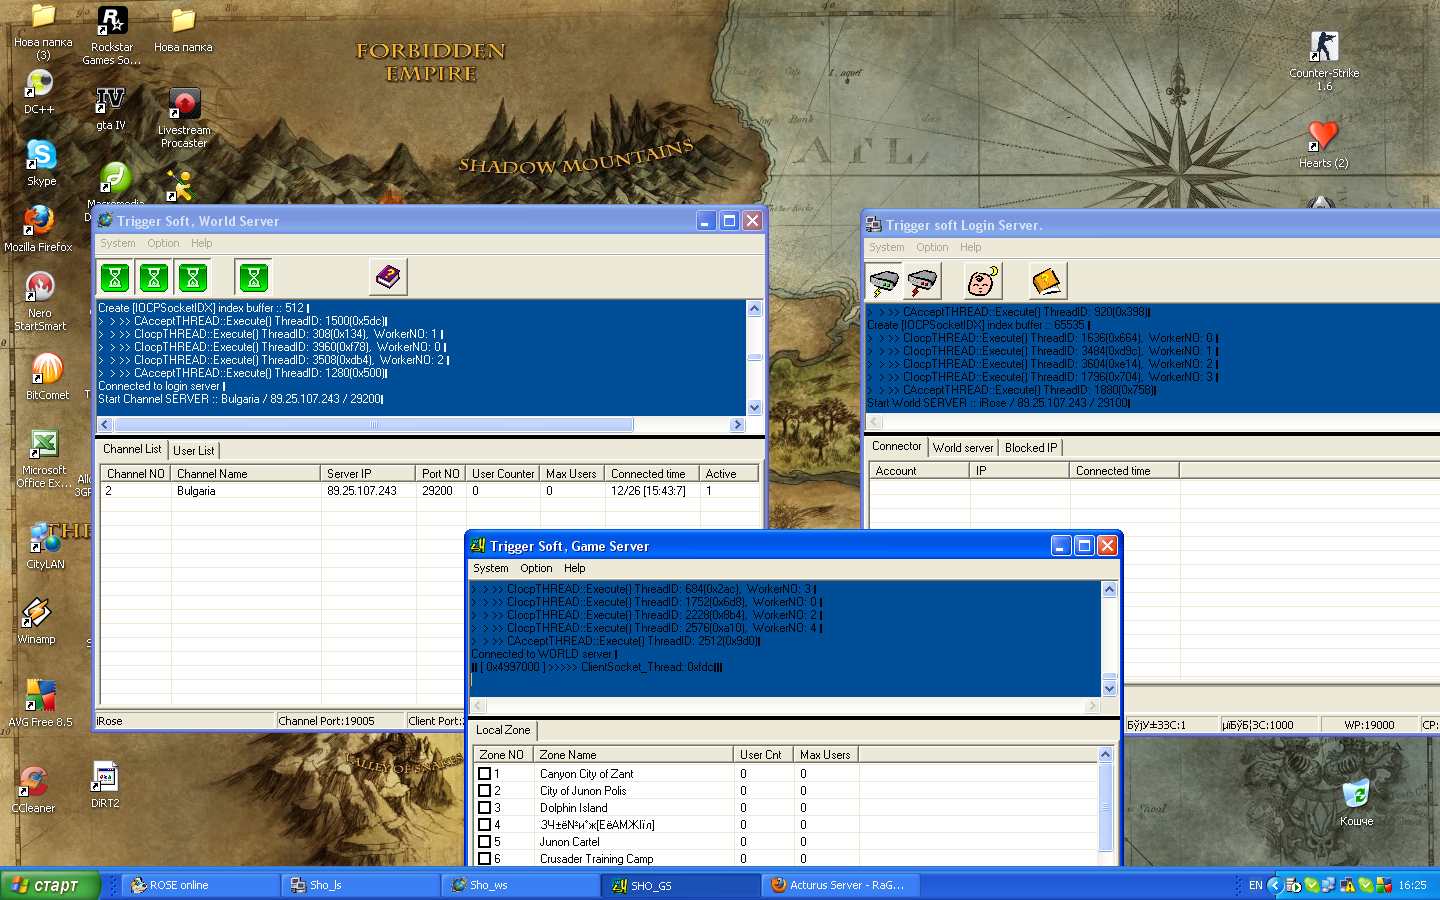Screen dimensions: 1440x900
Task: Open the Option menu in Game Server window
Action: (536, 568)
